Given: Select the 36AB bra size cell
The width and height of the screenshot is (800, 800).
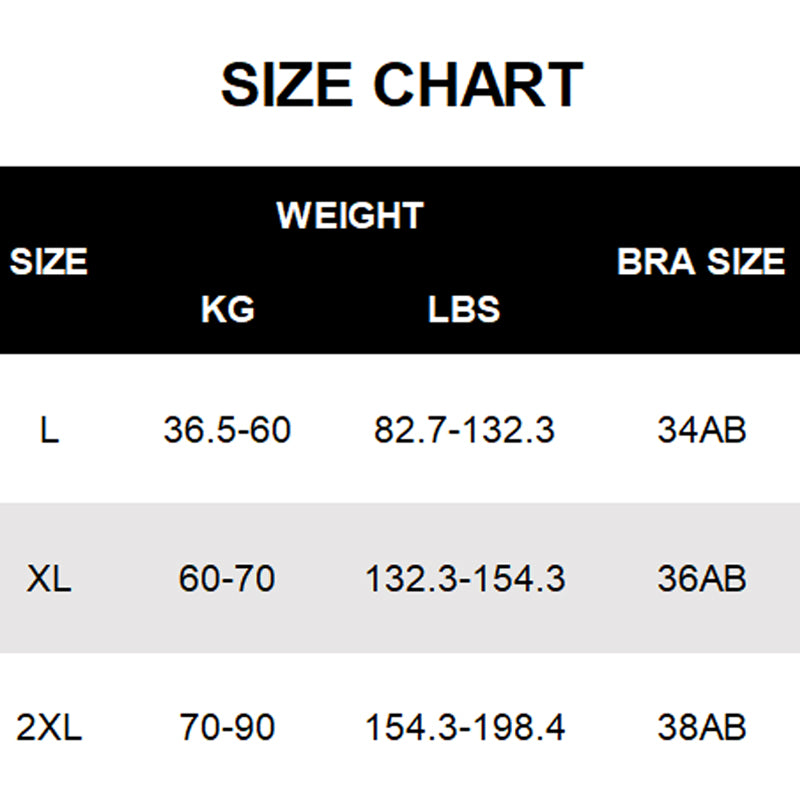Looking at the screenshot, I should click(702, 579).
